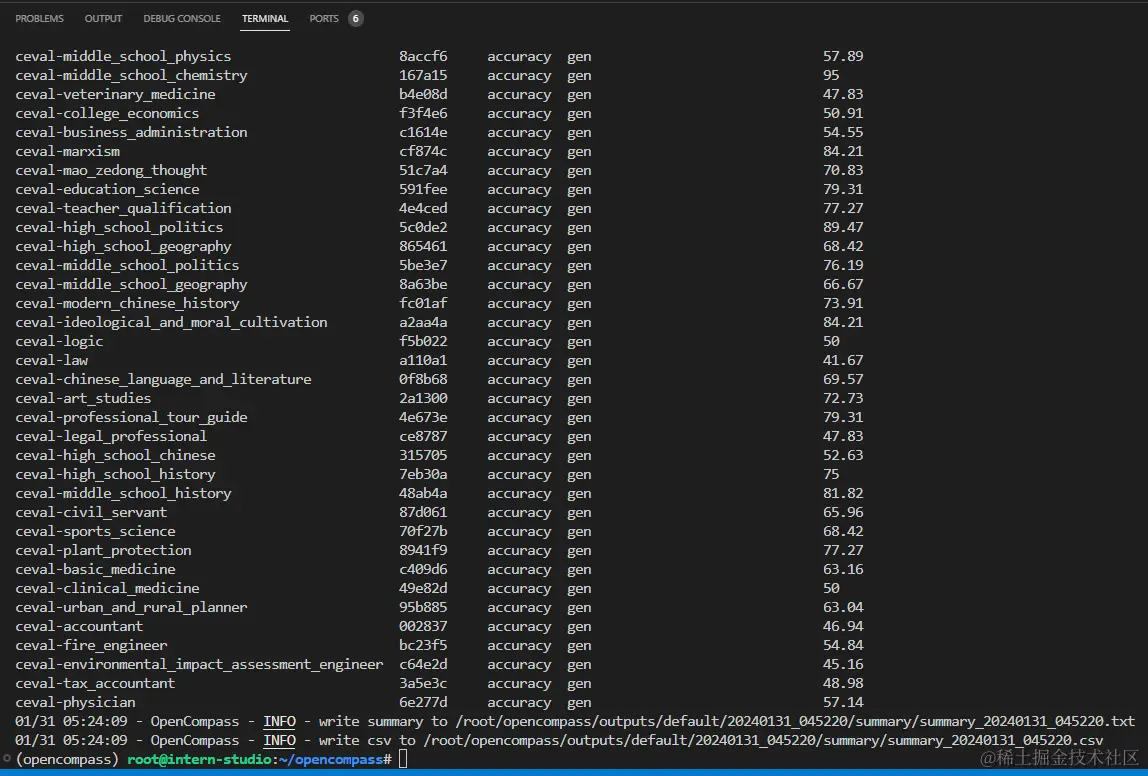Click the score value 57.89

click(843, 56)
